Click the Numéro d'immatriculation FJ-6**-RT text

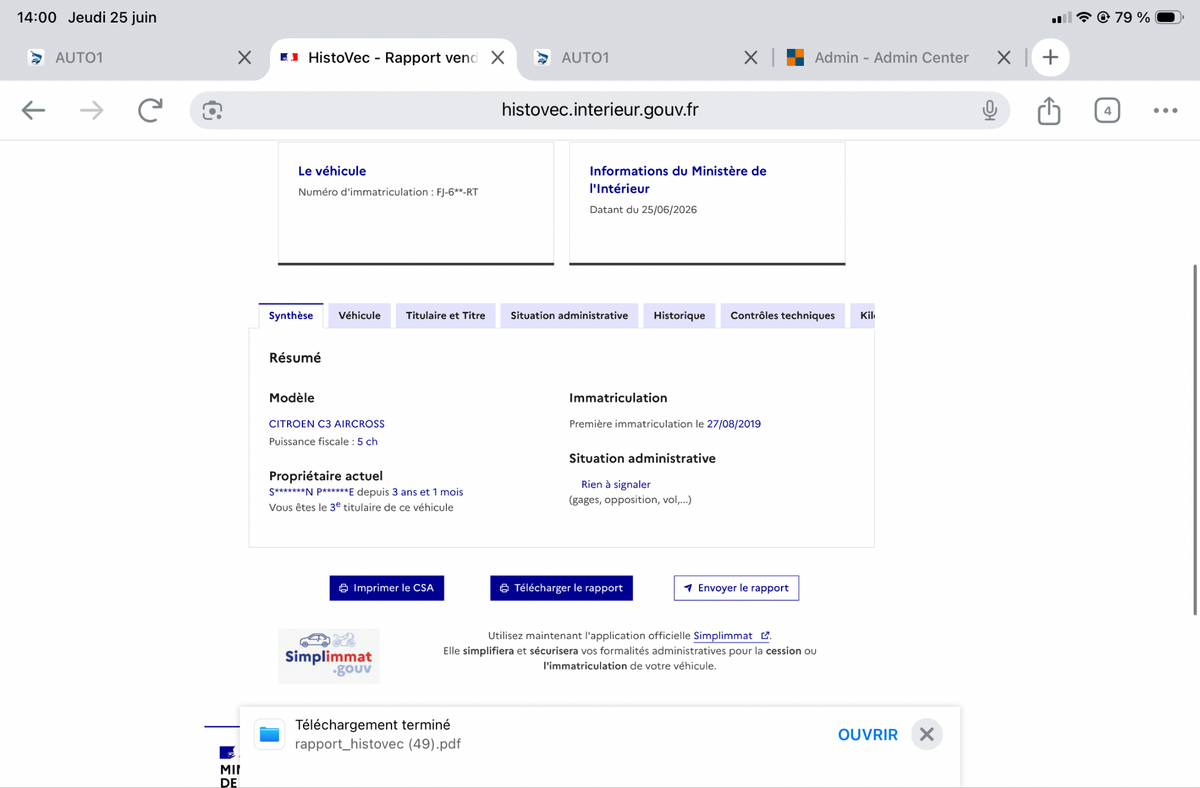tap(388, 192)
